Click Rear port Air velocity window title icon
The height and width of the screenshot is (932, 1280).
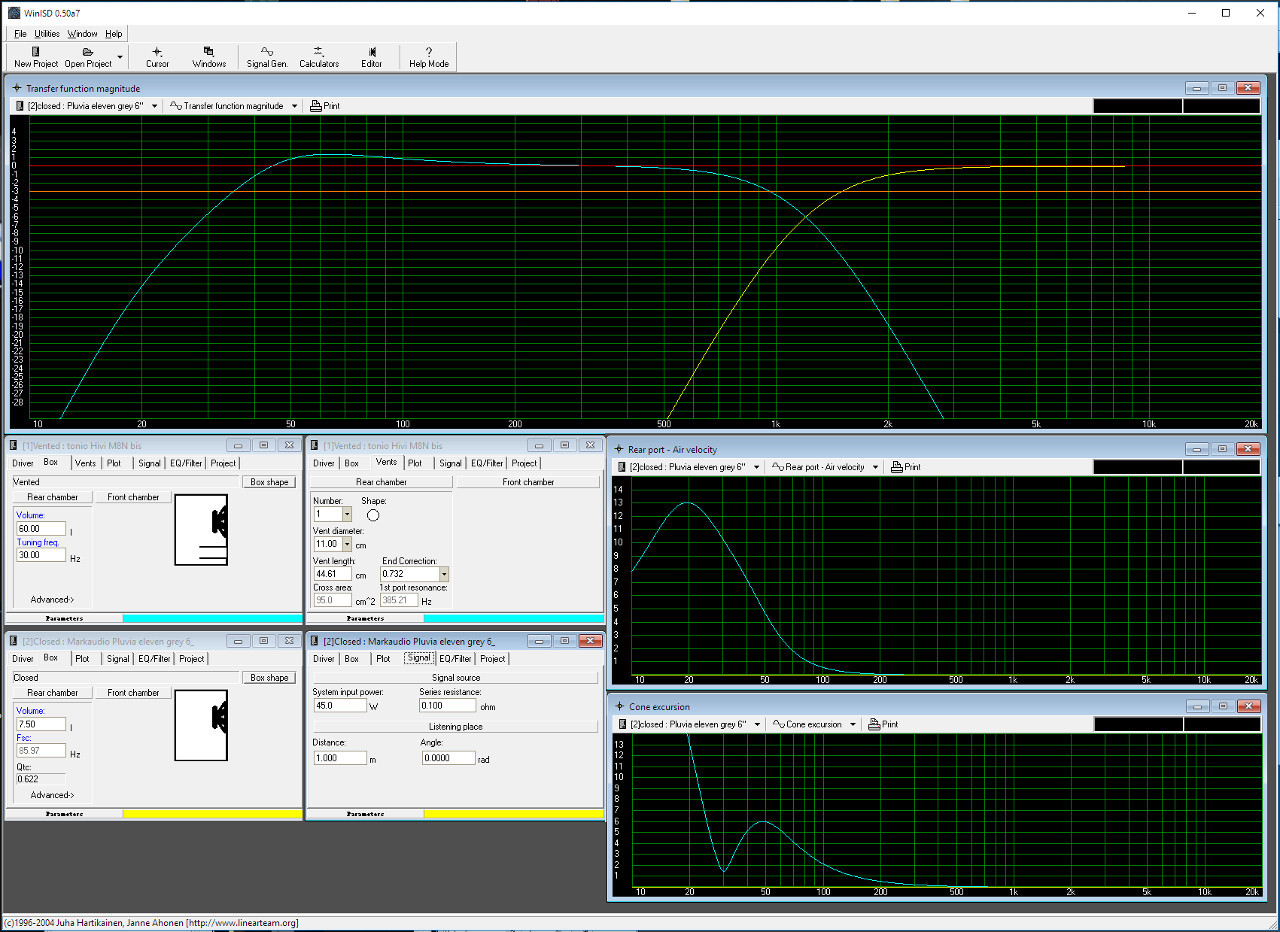pyautogui.click(x=620, y=449)
